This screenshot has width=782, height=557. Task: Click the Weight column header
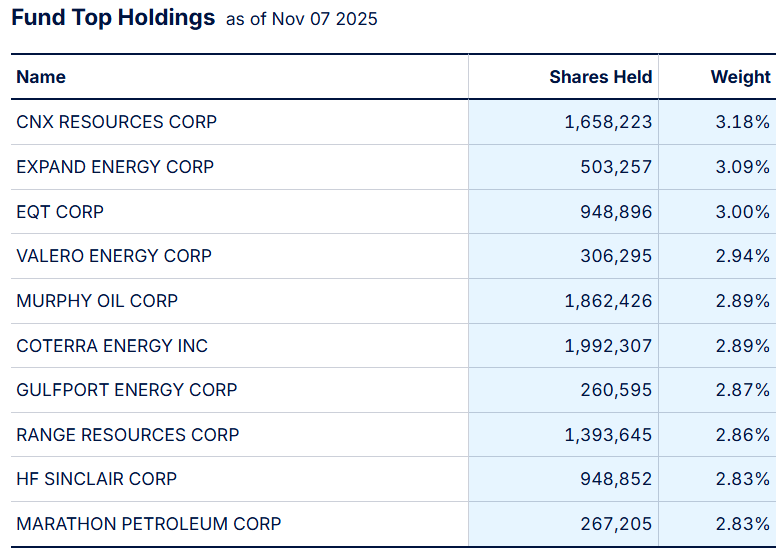tap(740, 77)
